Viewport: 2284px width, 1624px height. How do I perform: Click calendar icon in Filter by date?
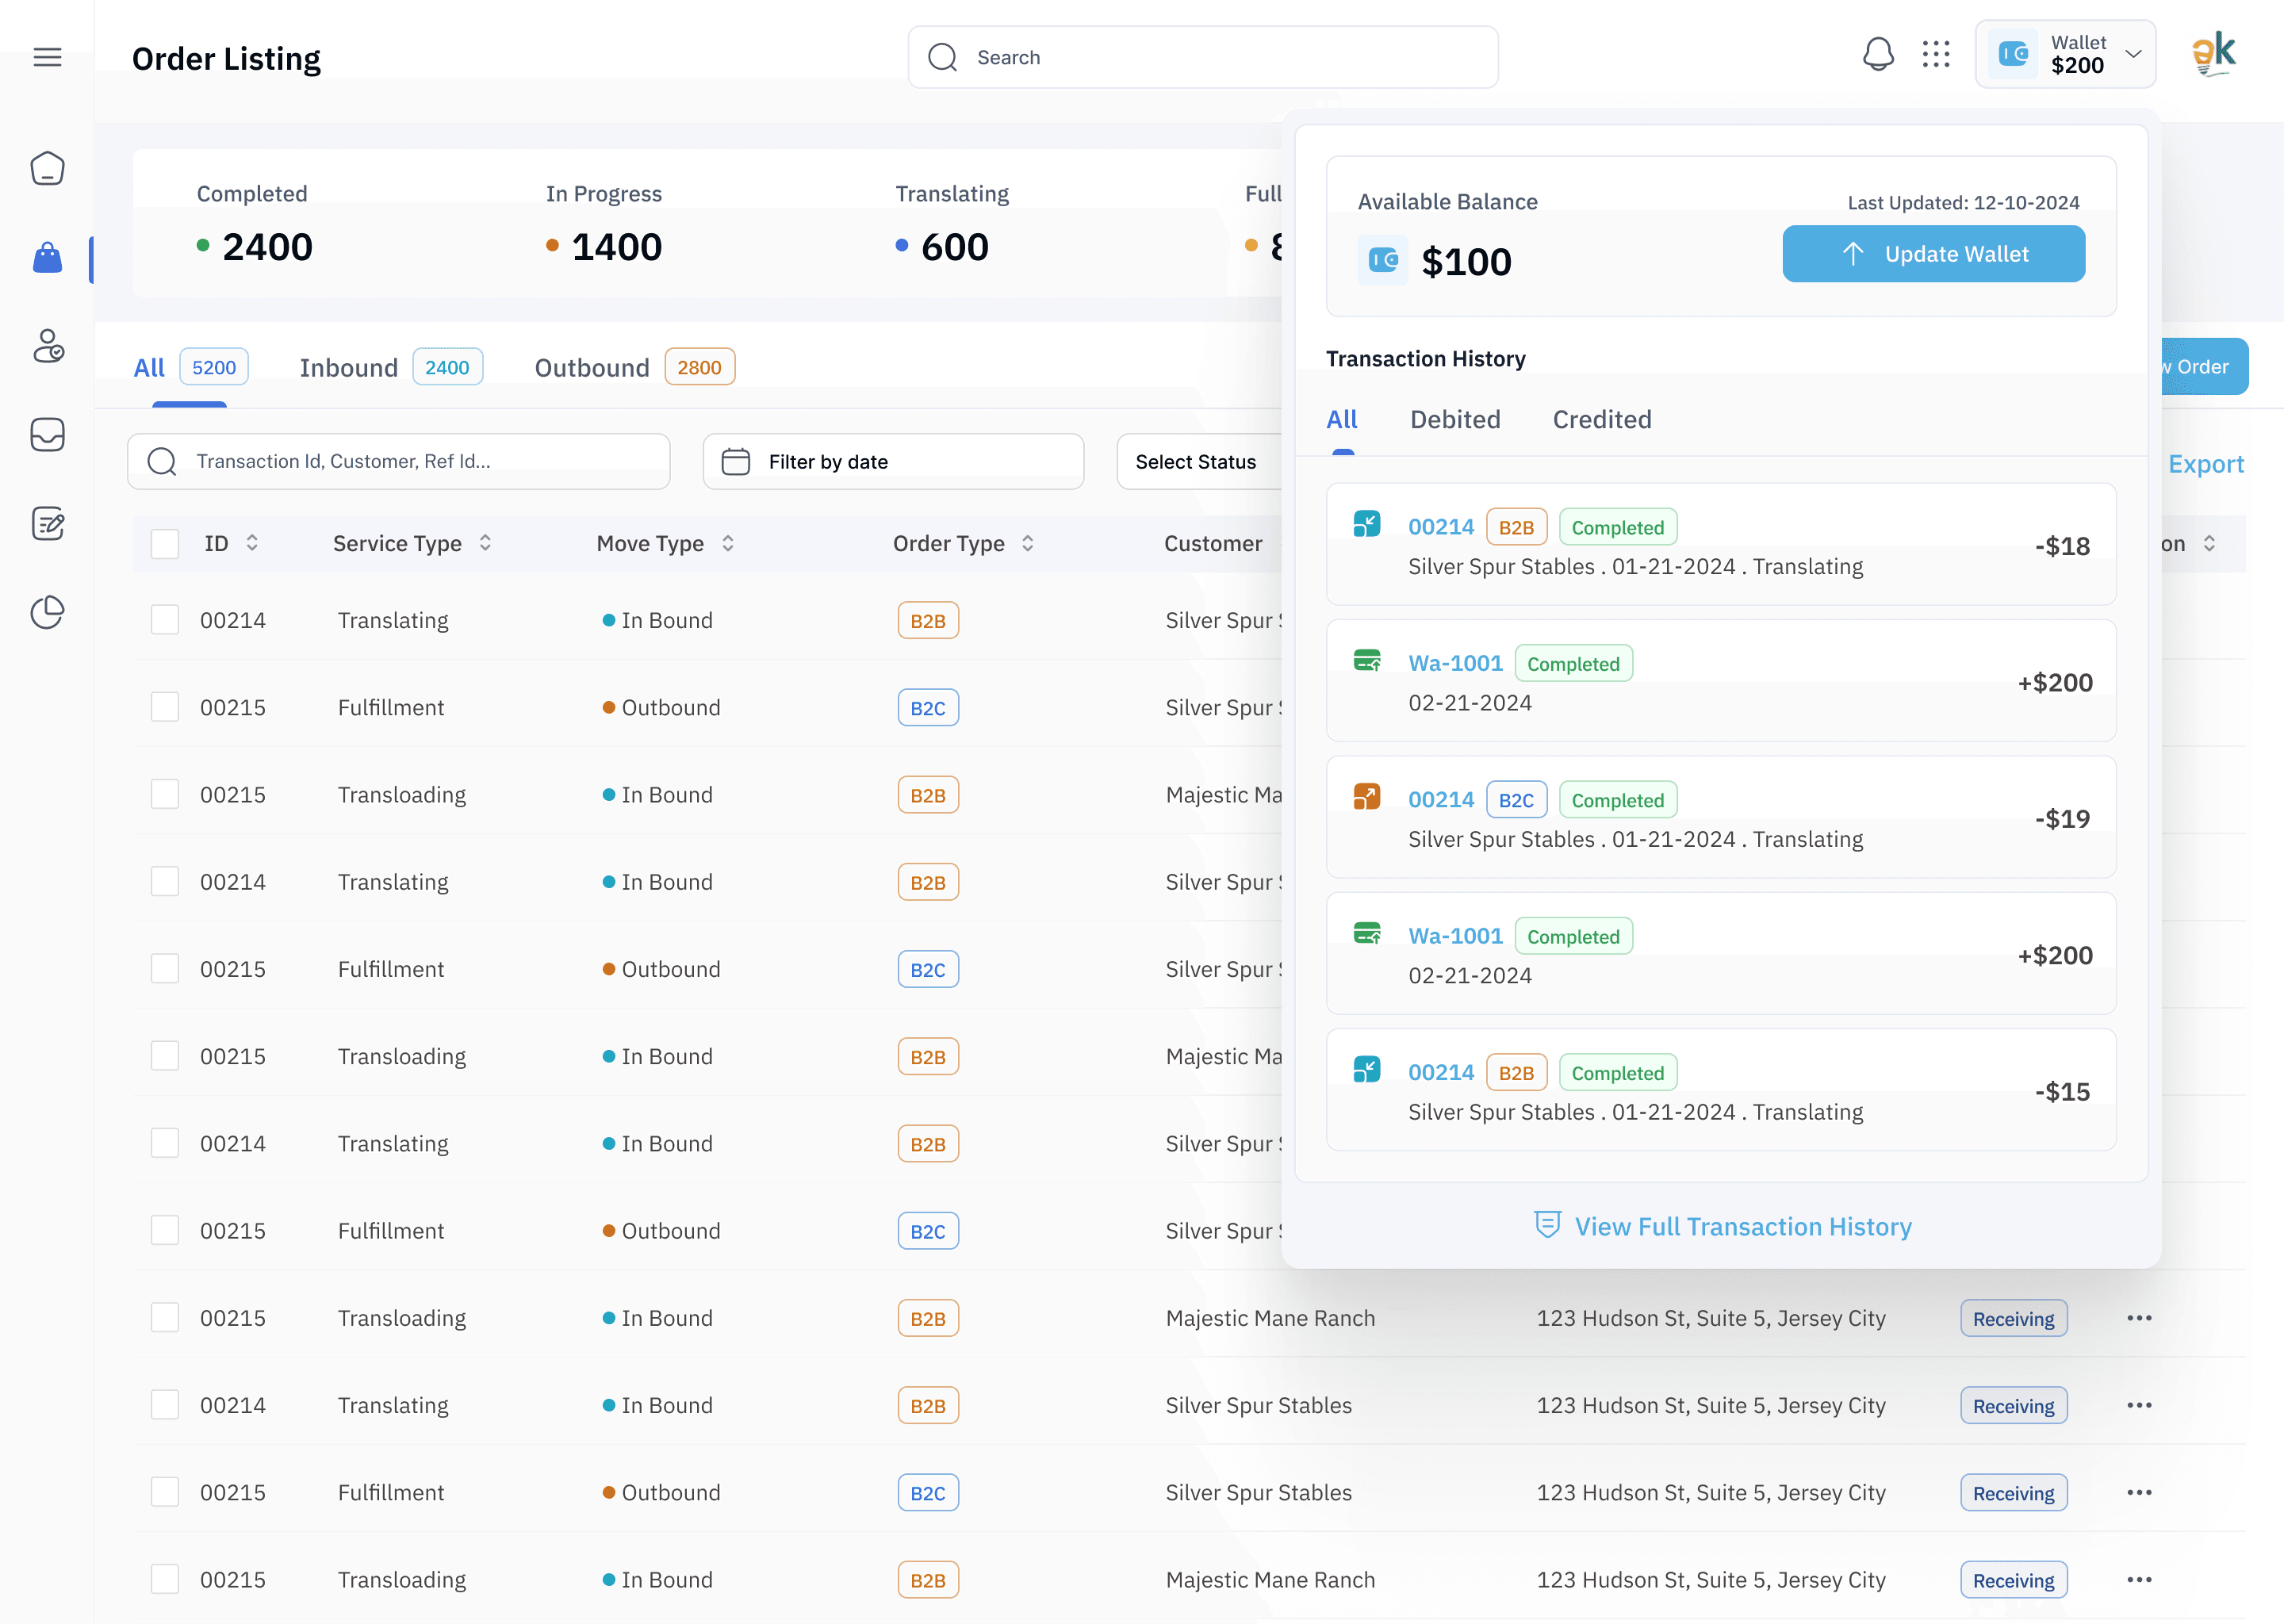click(736, 461)
